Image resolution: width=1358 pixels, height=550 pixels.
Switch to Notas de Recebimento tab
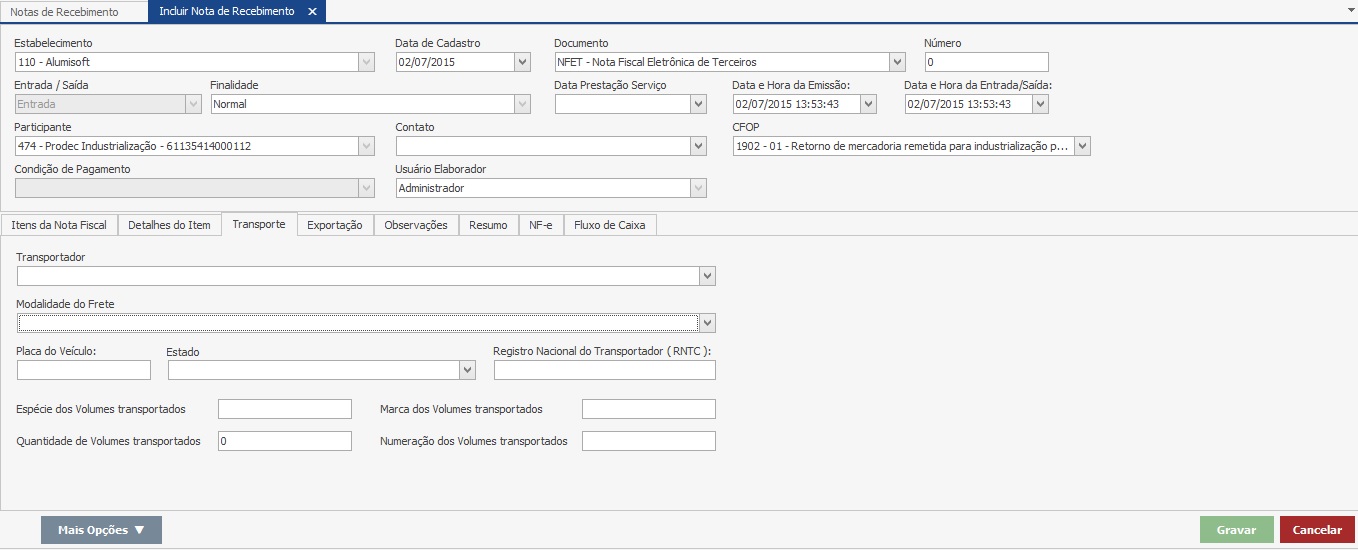coord(64,12)
